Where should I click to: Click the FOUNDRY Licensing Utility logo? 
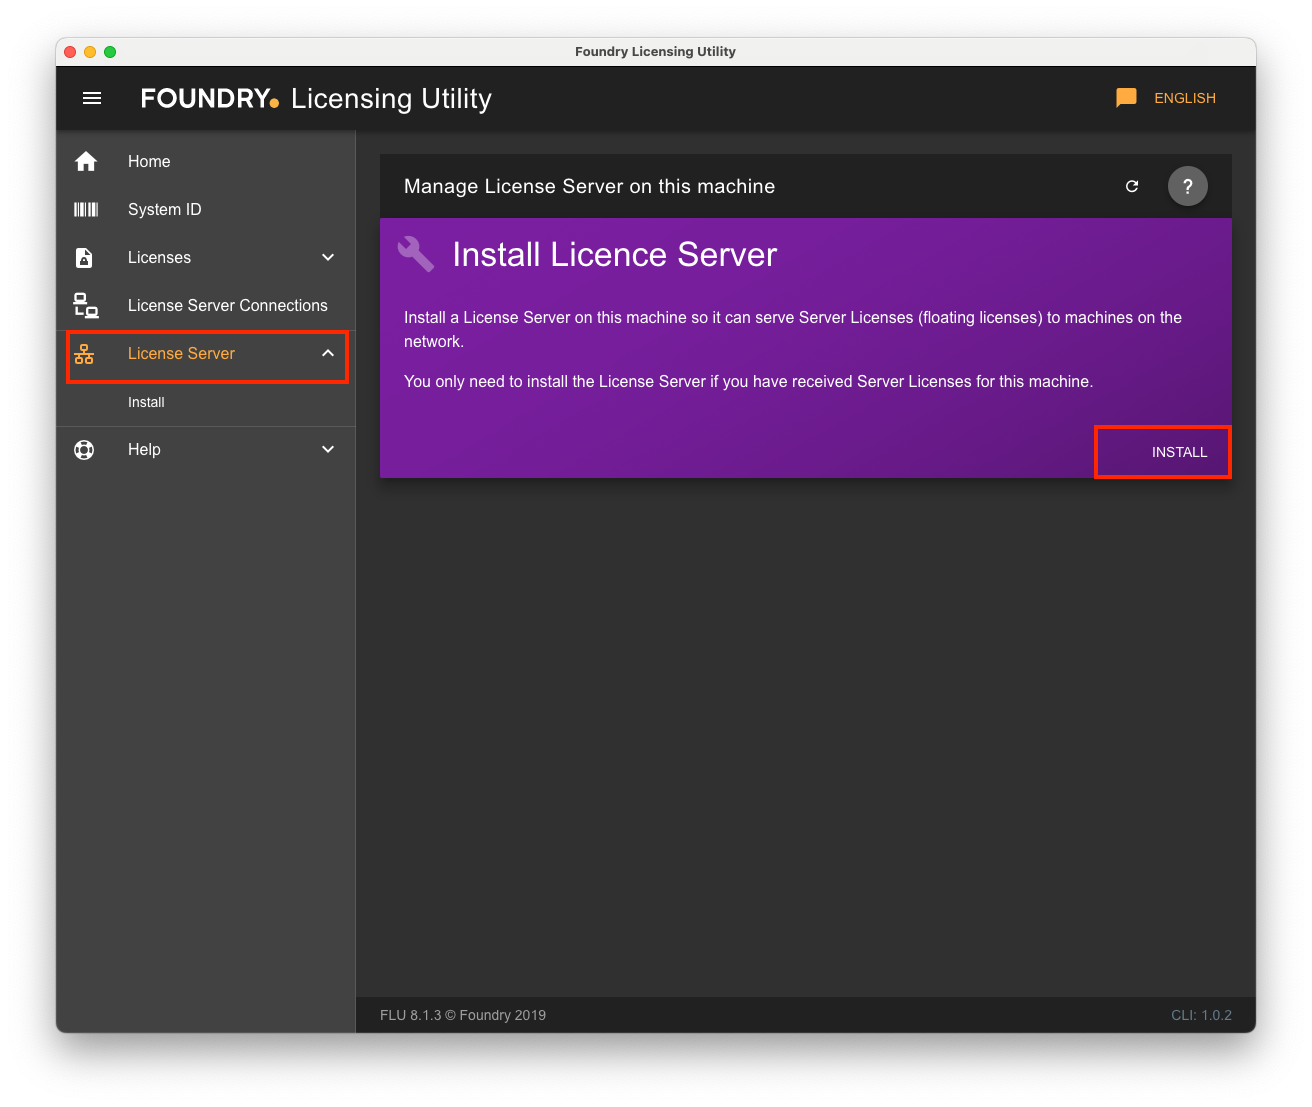point(316,98)
